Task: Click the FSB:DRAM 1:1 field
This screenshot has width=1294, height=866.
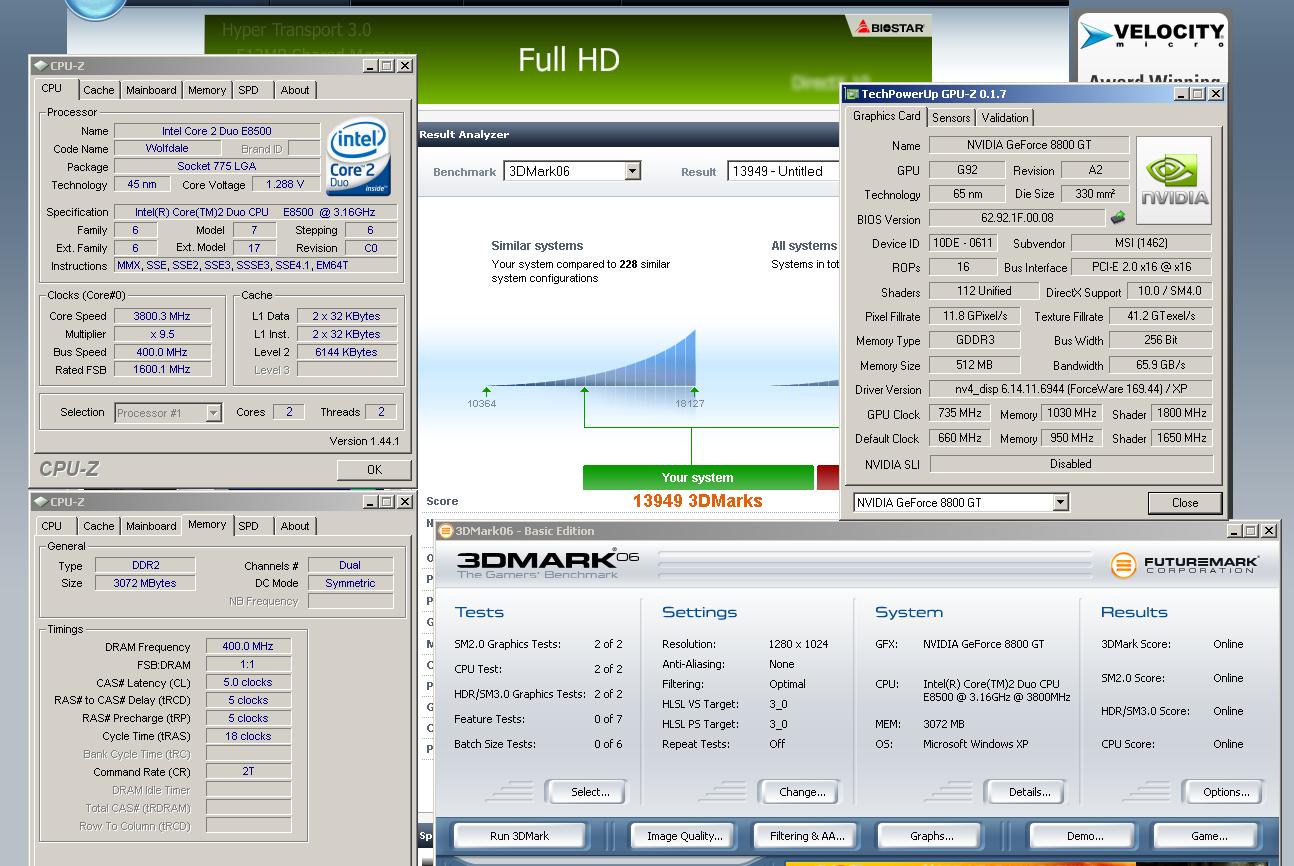Action: pyautogui.click(x=248, y=664)
